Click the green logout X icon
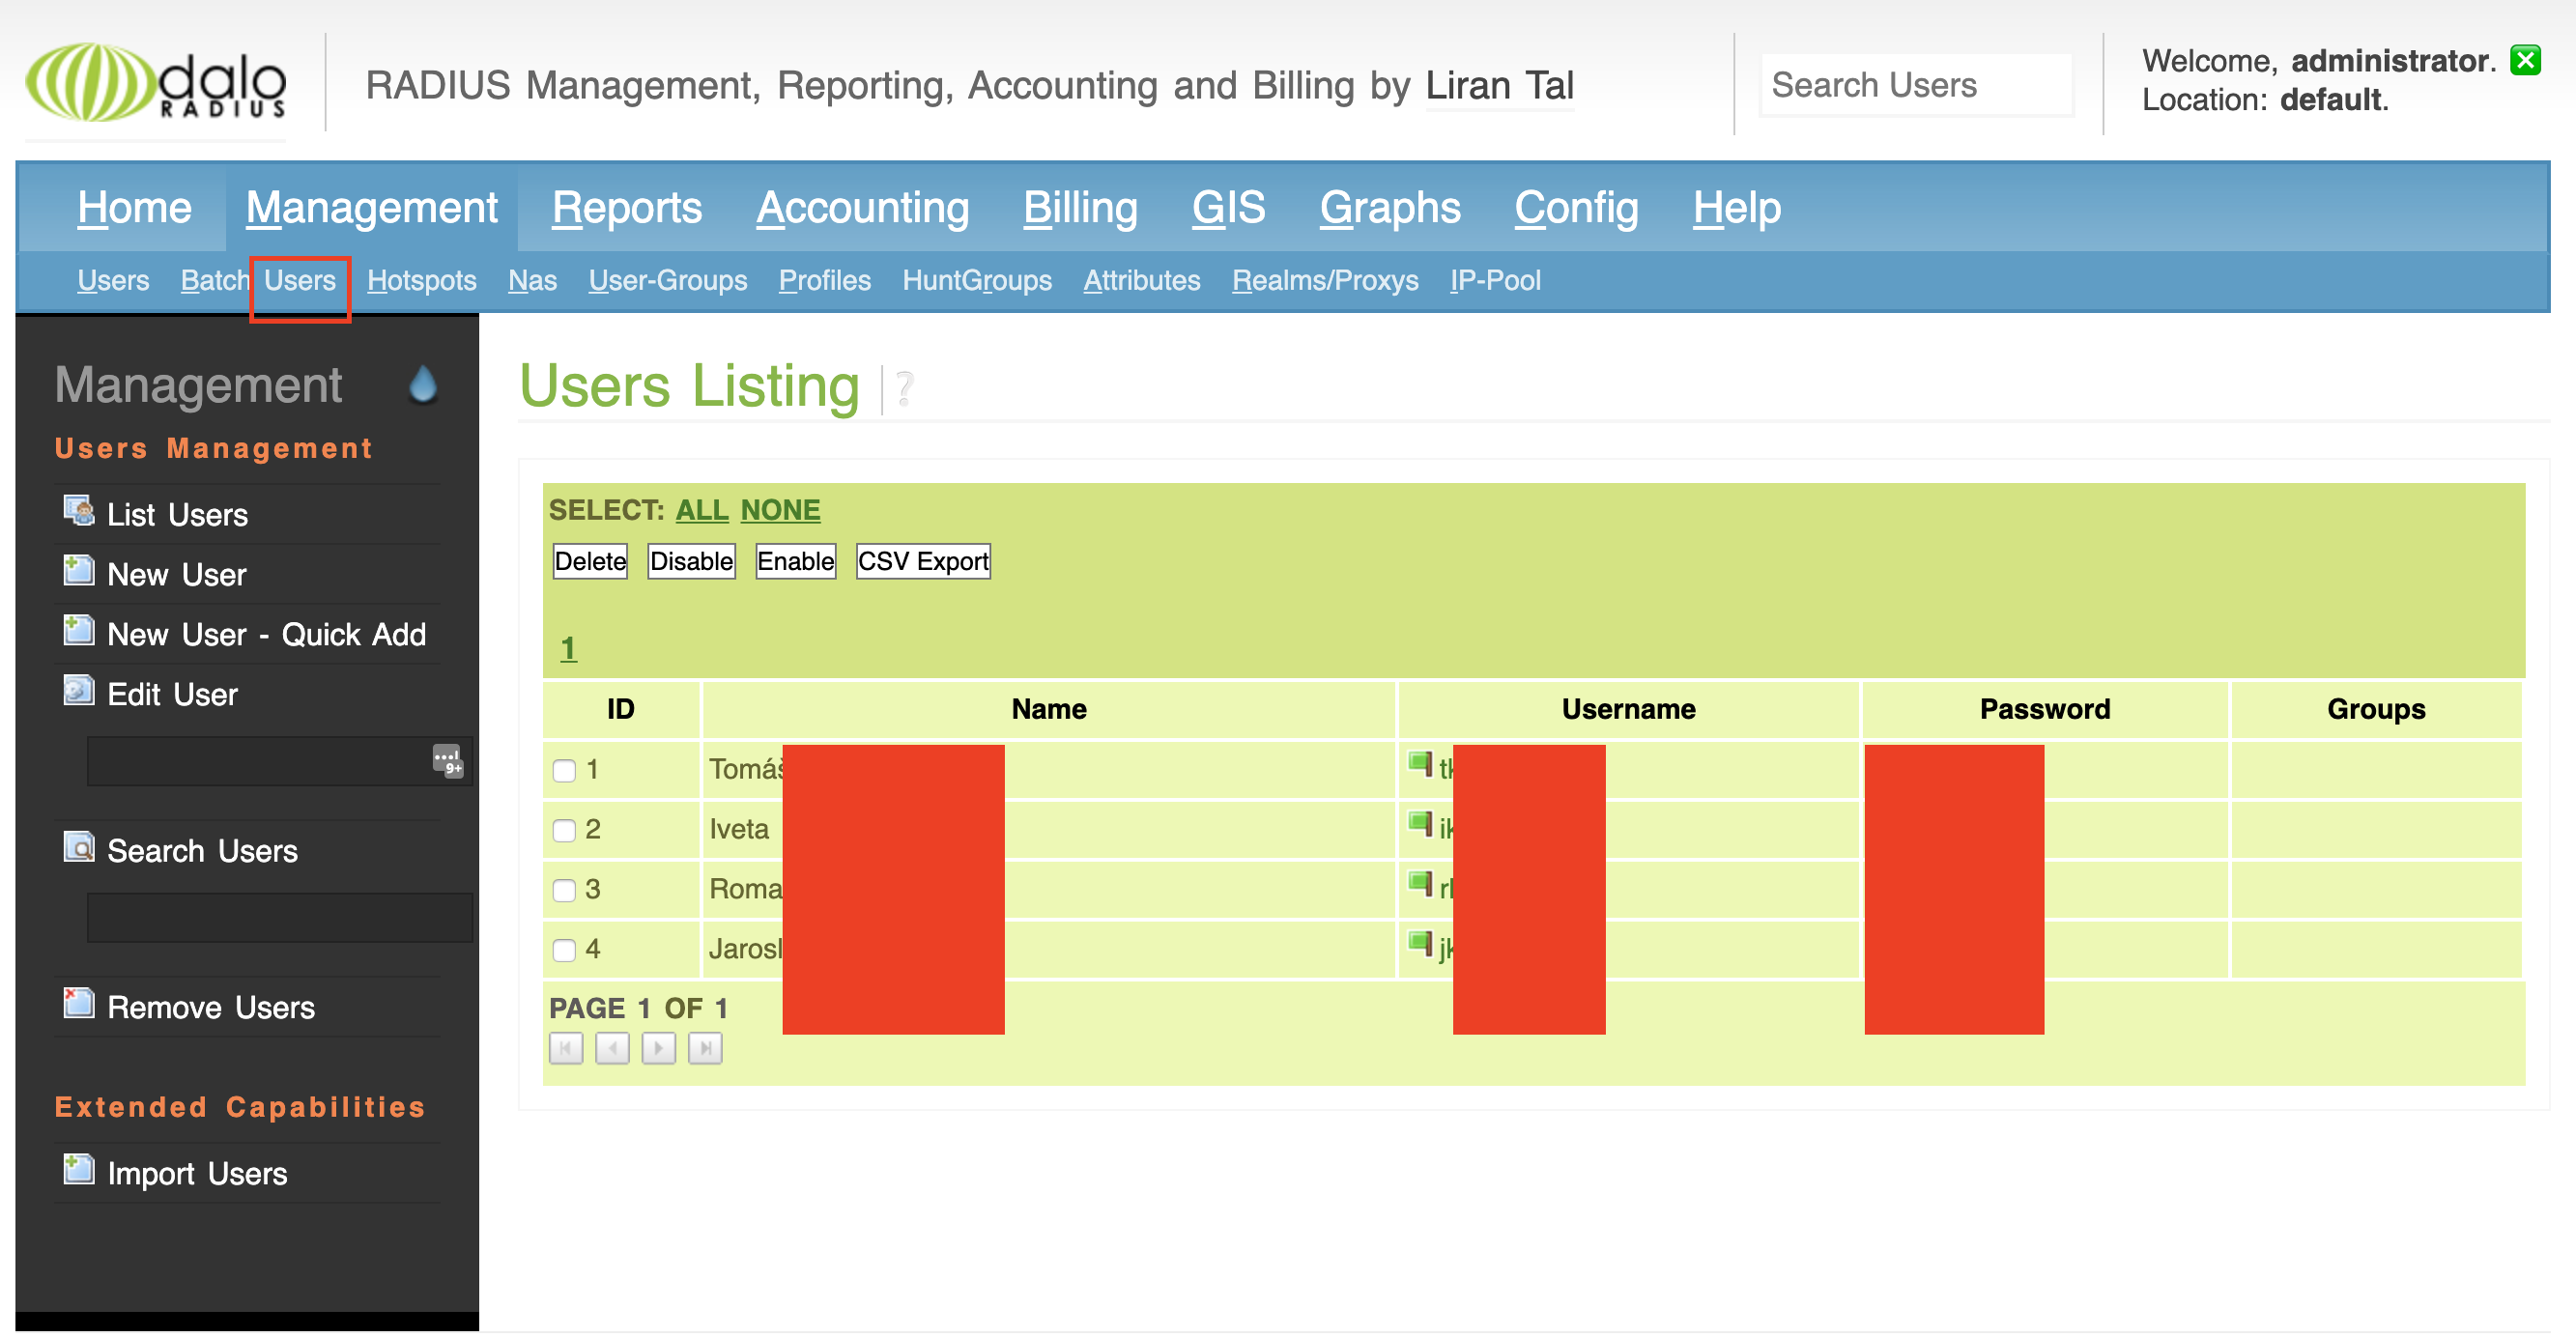2576x1337 pixels. point(2525,60)
